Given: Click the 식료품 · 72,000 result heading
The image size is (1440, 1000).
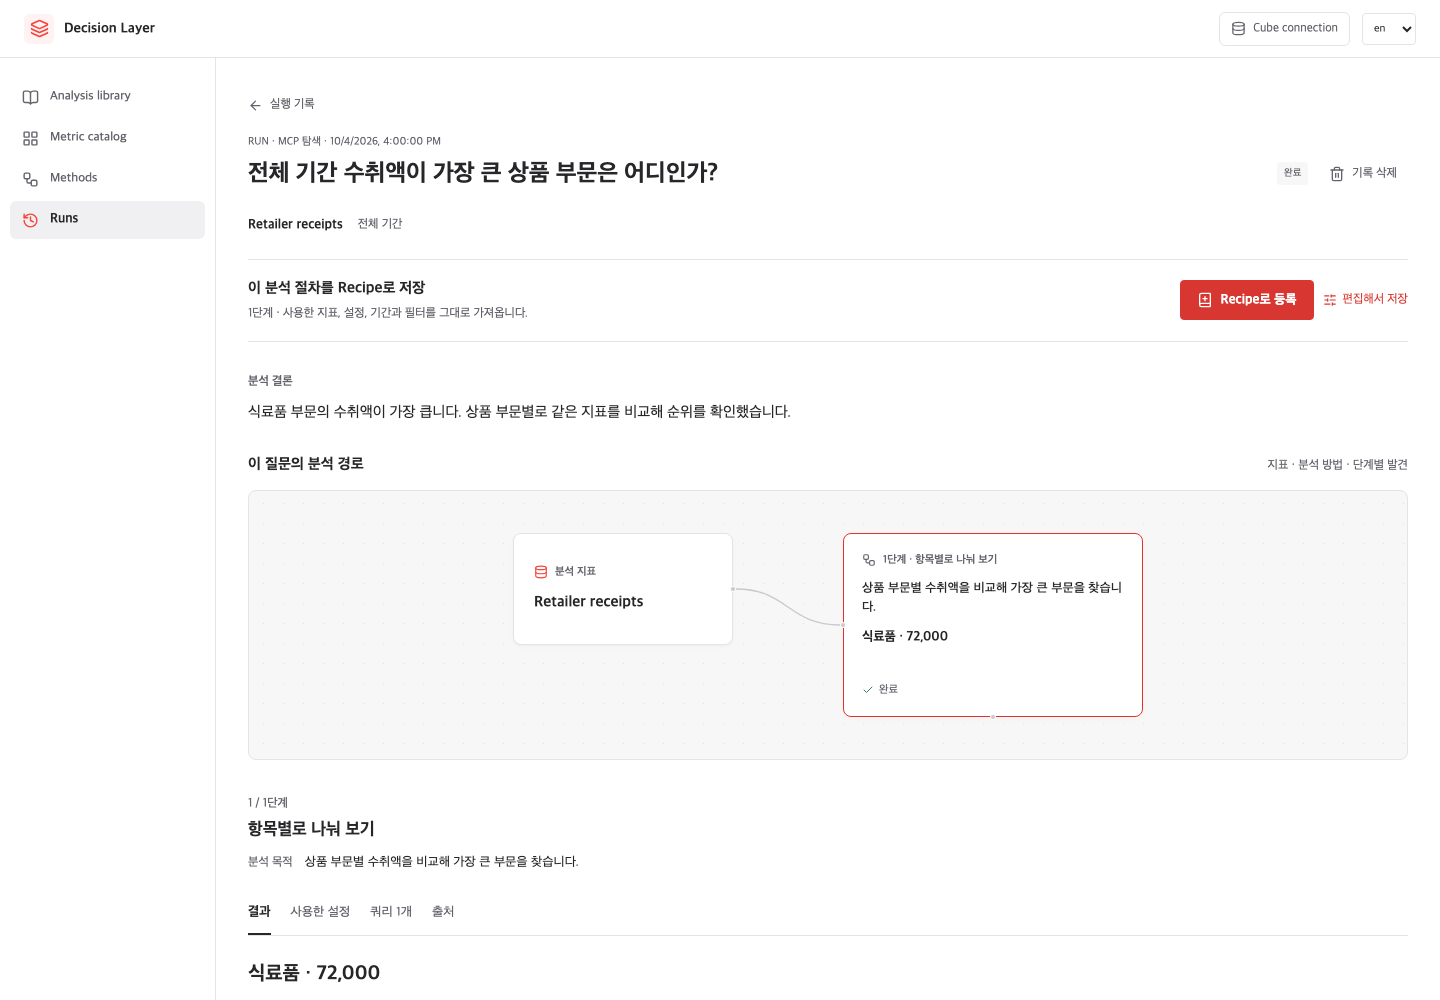Looking at the screenshot, I should point(314,973).
